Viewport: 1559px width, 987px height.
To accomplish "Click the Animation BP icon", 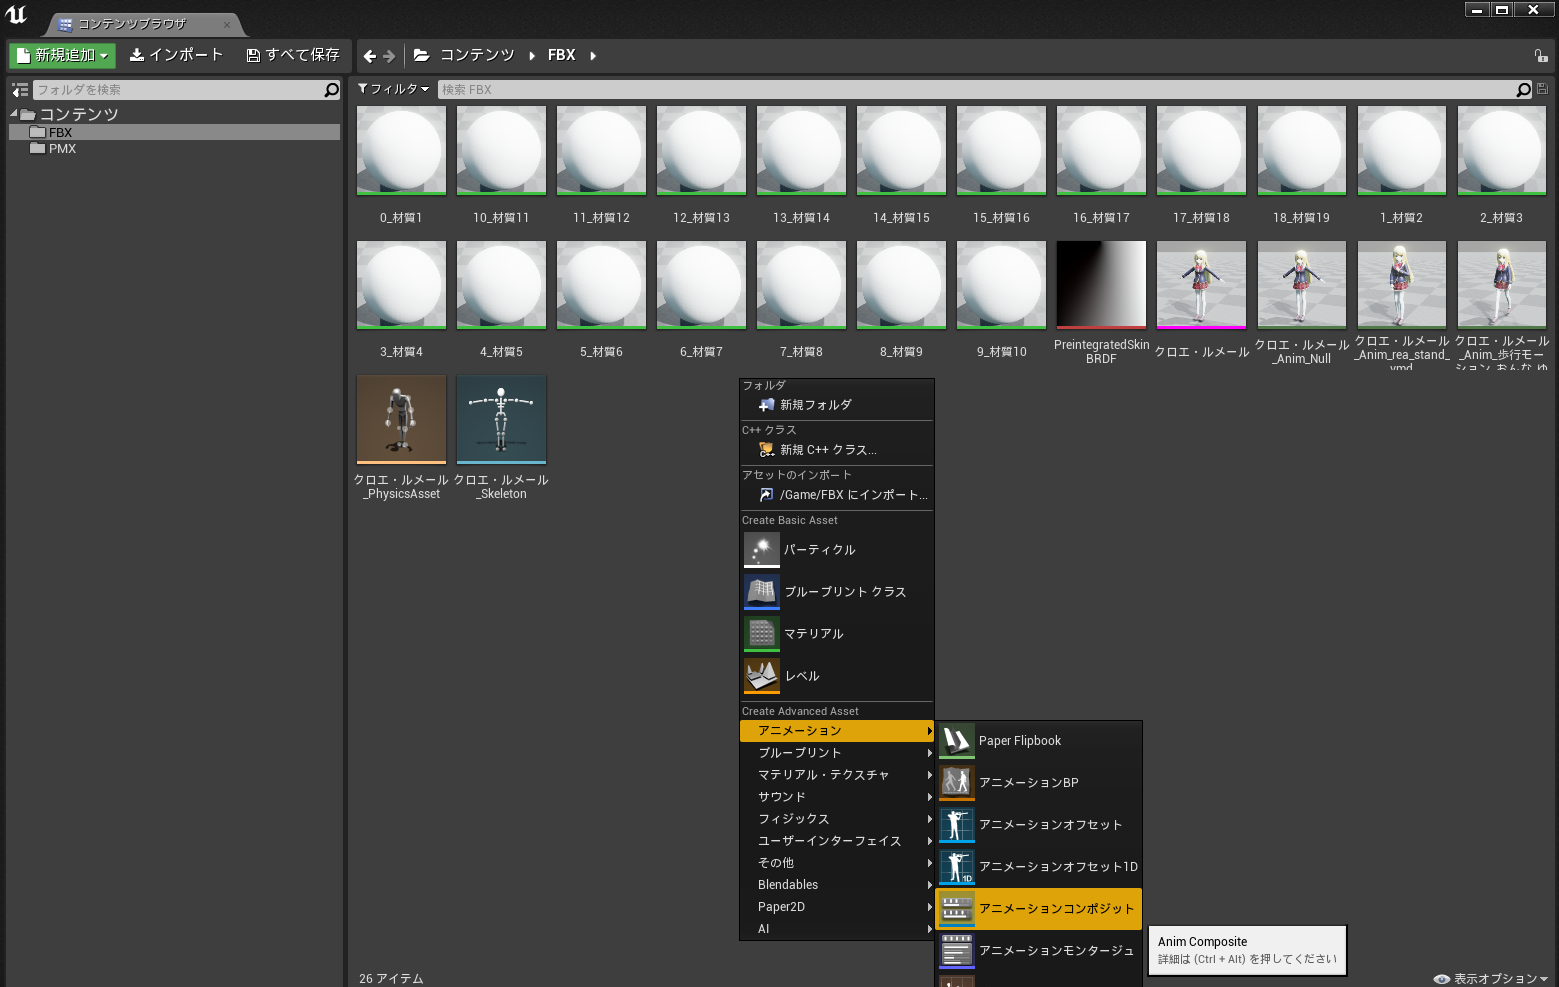I will pyautogui.click(x=957, y=783).
